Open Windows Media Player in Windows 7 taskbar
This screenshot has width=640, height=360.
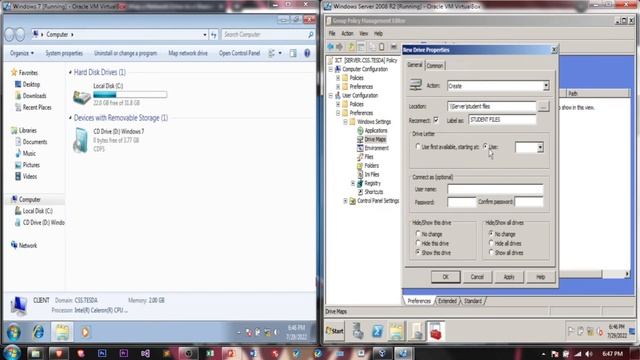(85, 332)
